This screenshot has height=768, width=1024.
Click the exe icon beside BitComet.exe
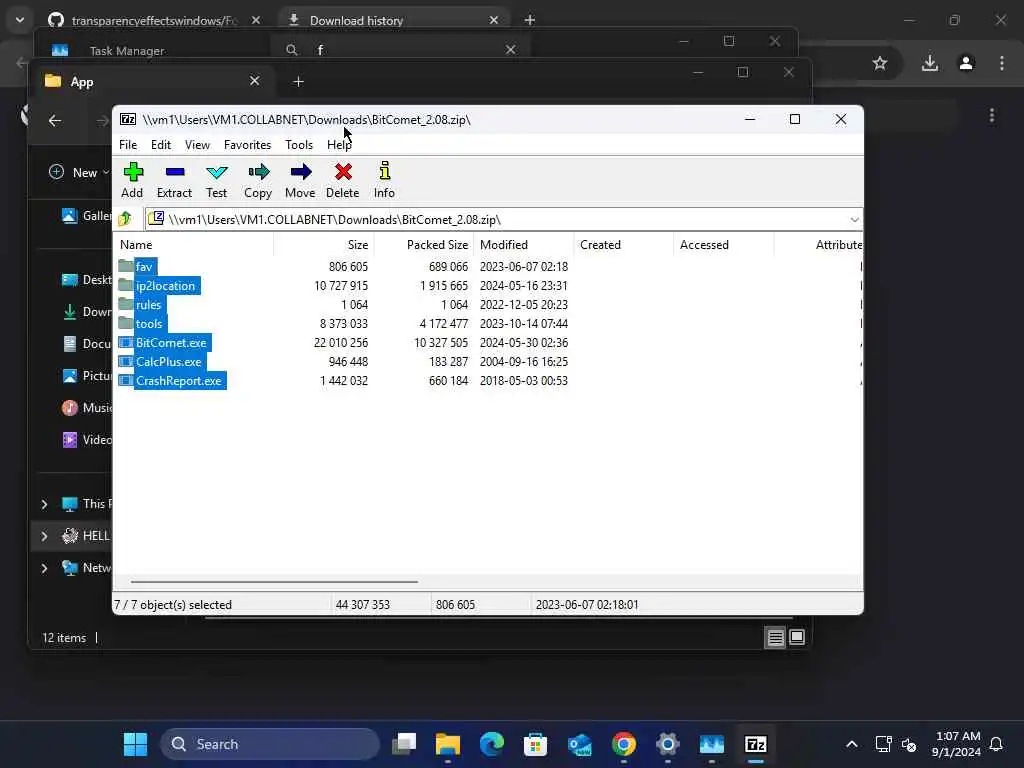point(125,342)
